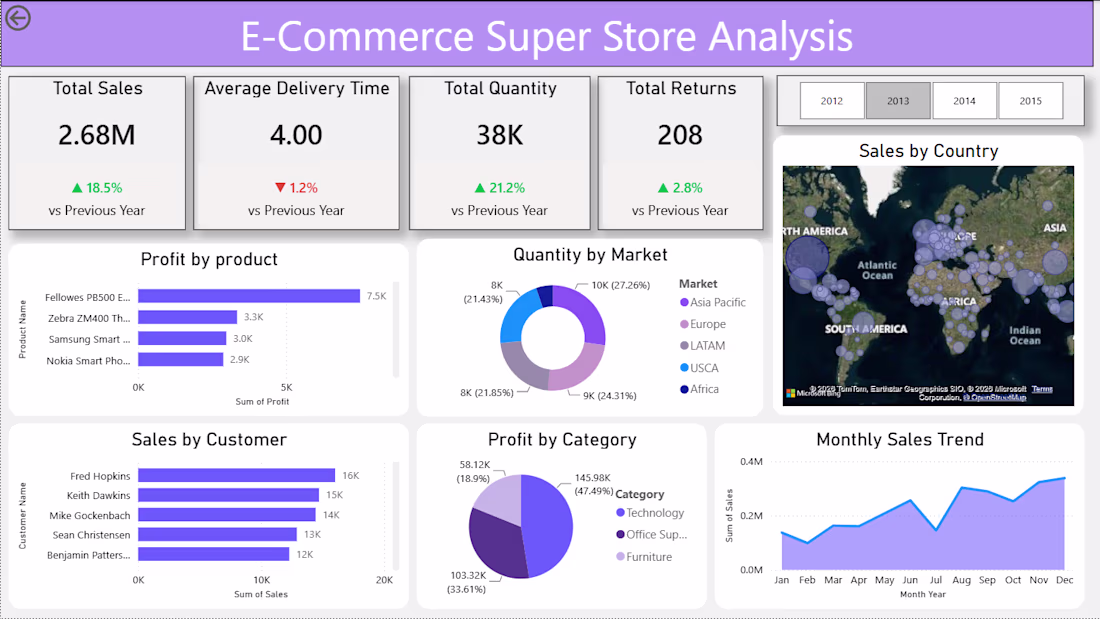Click the large North America map bubble
Viewport: 1100px width, 619px height.
[x=807, y=258]
